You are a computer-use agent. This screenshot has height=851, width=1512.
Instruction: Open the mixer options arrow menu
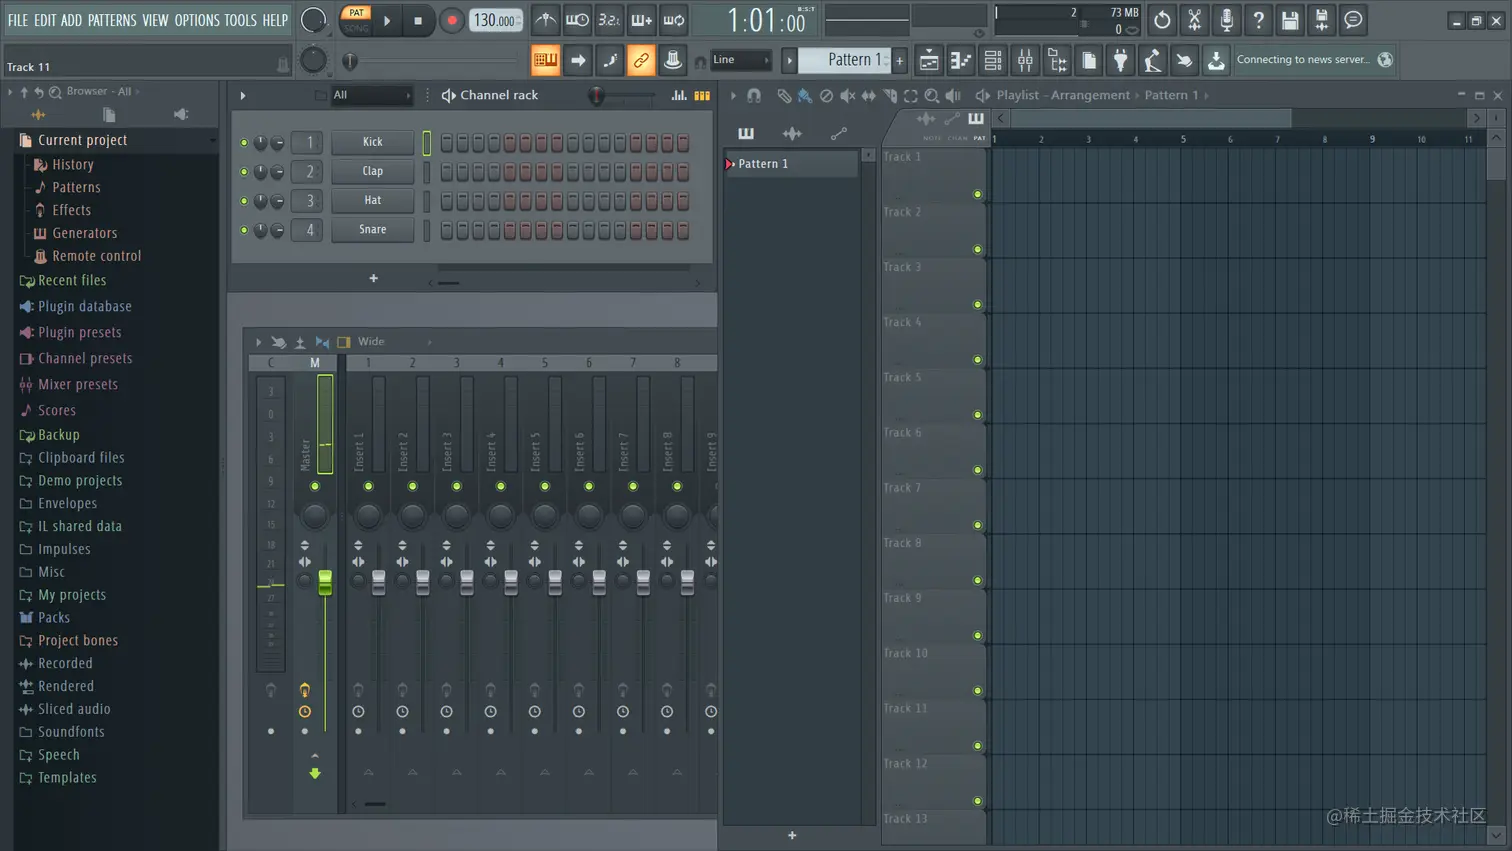point(258,342)
